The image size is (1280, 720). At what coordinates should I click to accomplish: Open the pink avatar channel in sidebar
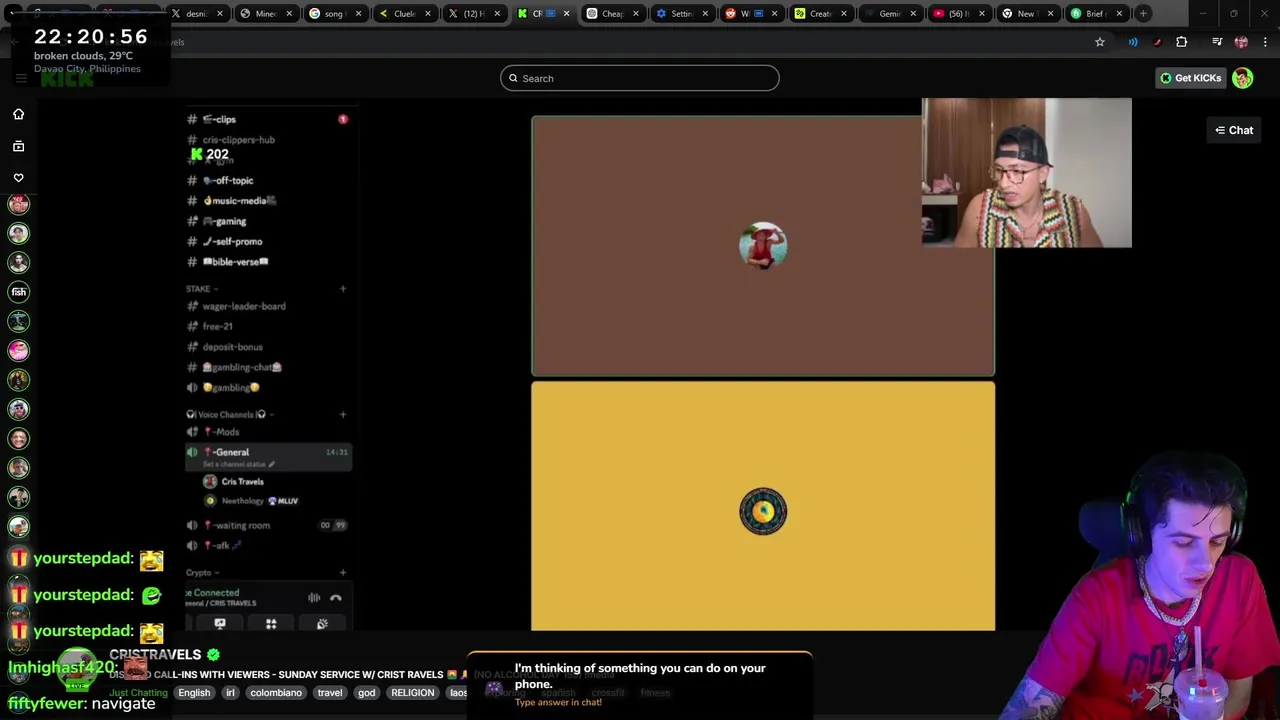(18, 350)
